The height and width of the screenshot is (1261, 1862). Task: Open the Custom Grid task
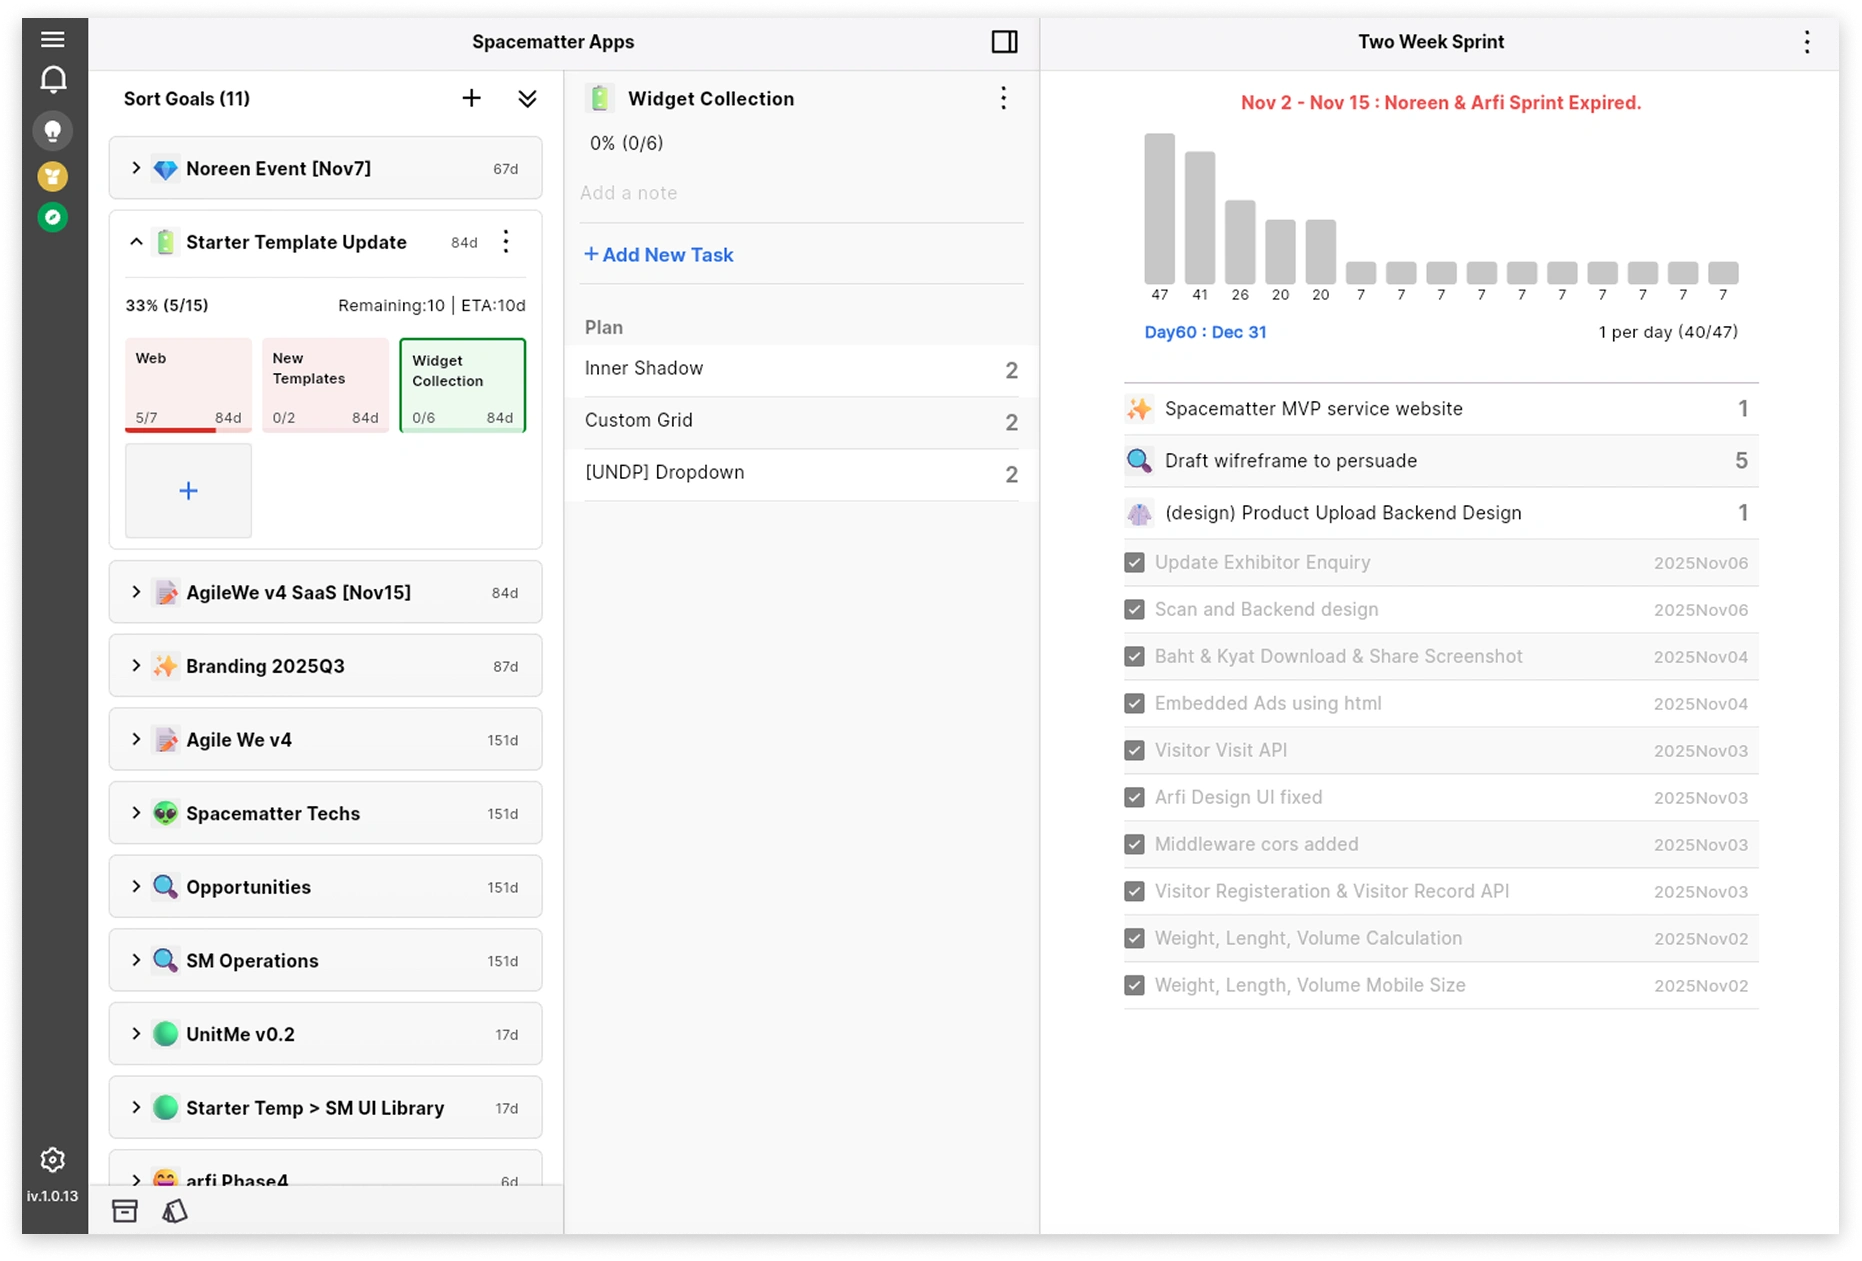coord(801,421)
